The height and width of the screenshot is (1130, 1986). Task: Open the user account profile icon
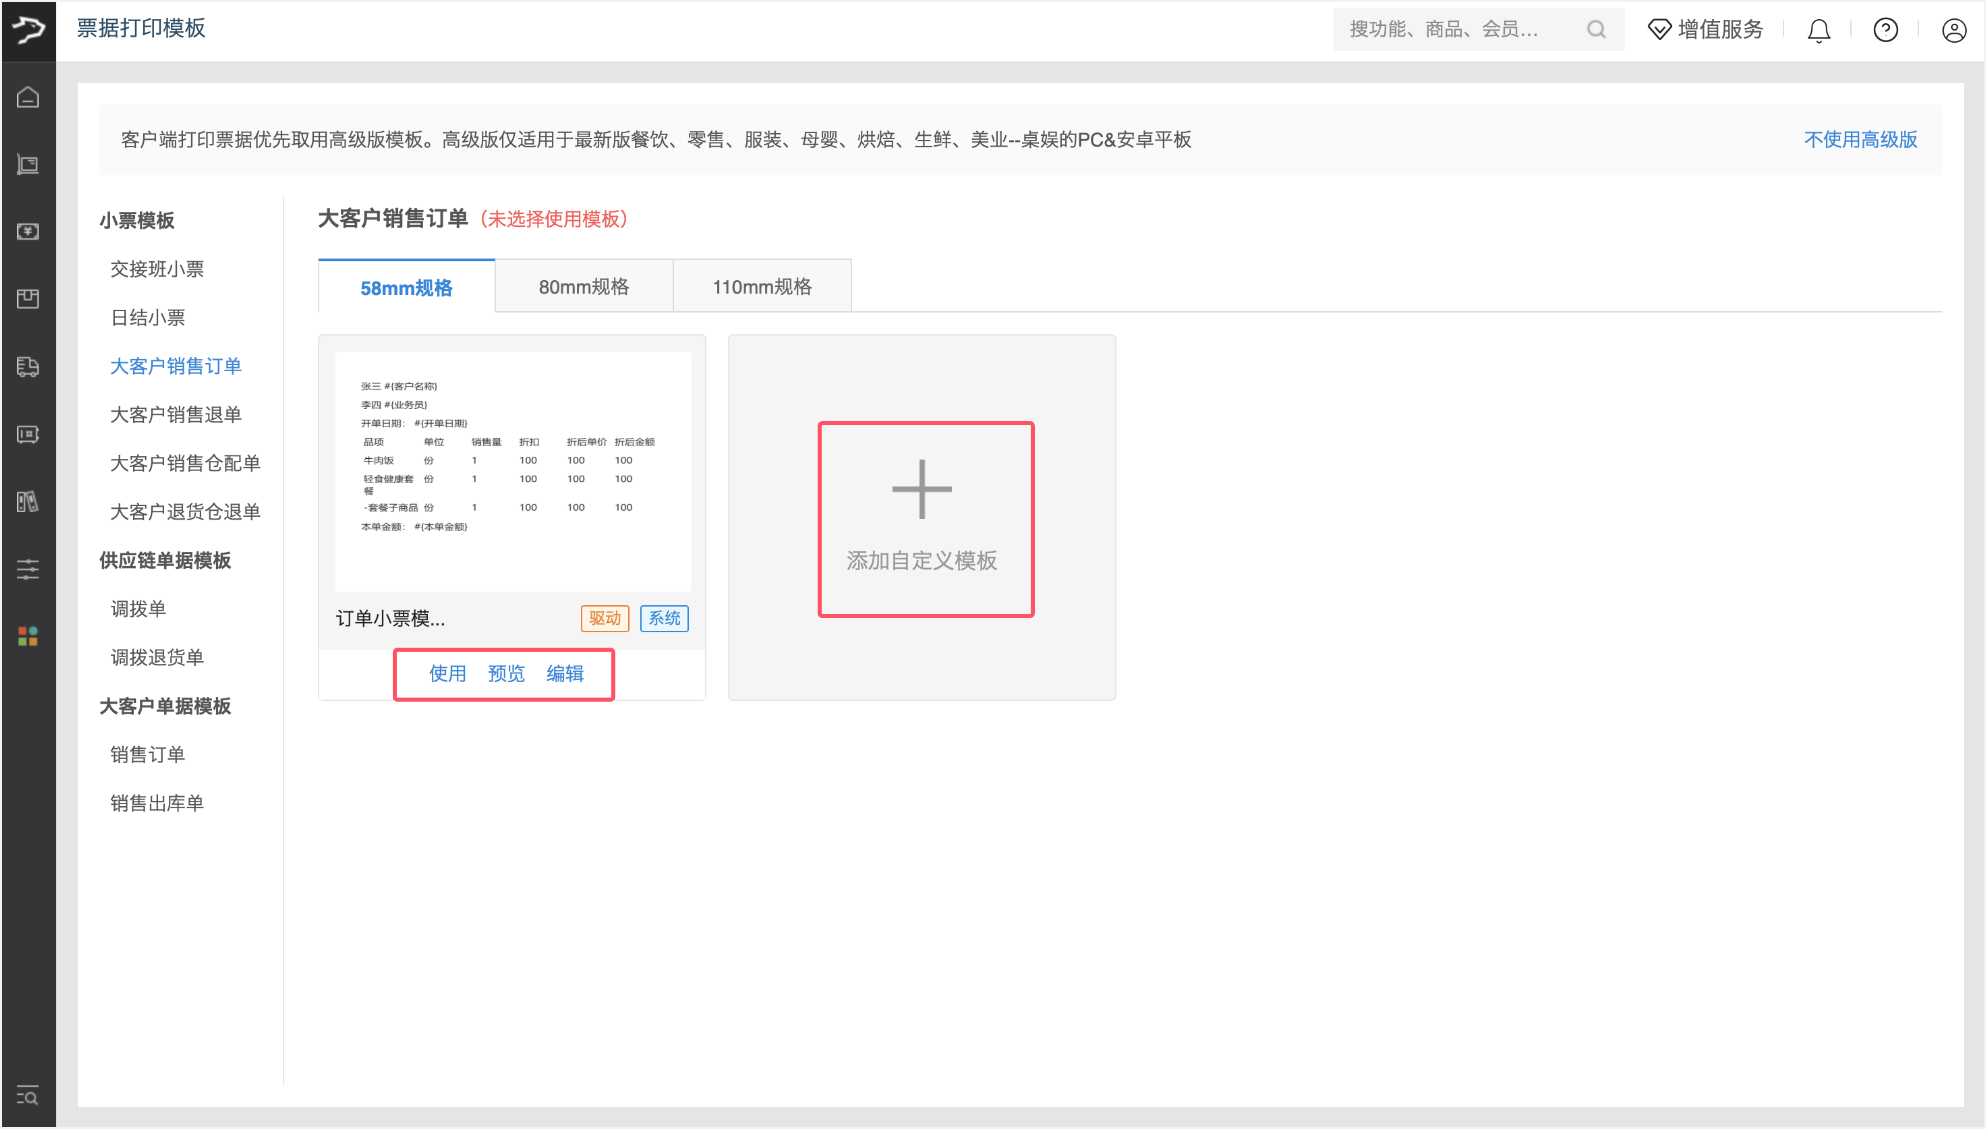pos(1954,30)
